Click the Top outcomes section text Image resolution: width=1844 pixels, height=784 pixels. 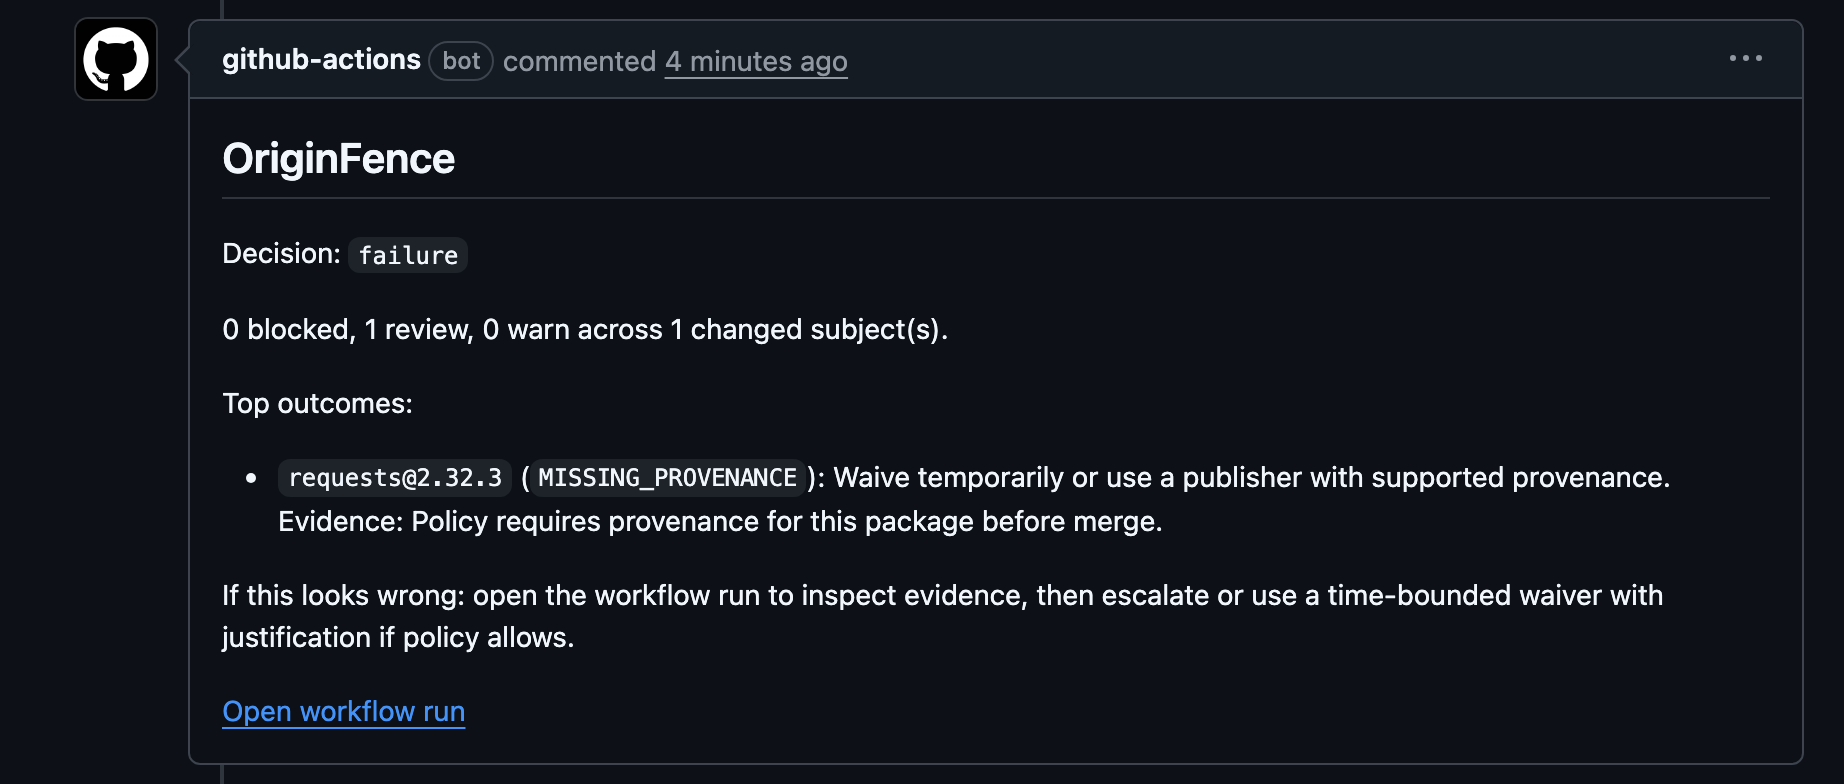click(319, 403)
